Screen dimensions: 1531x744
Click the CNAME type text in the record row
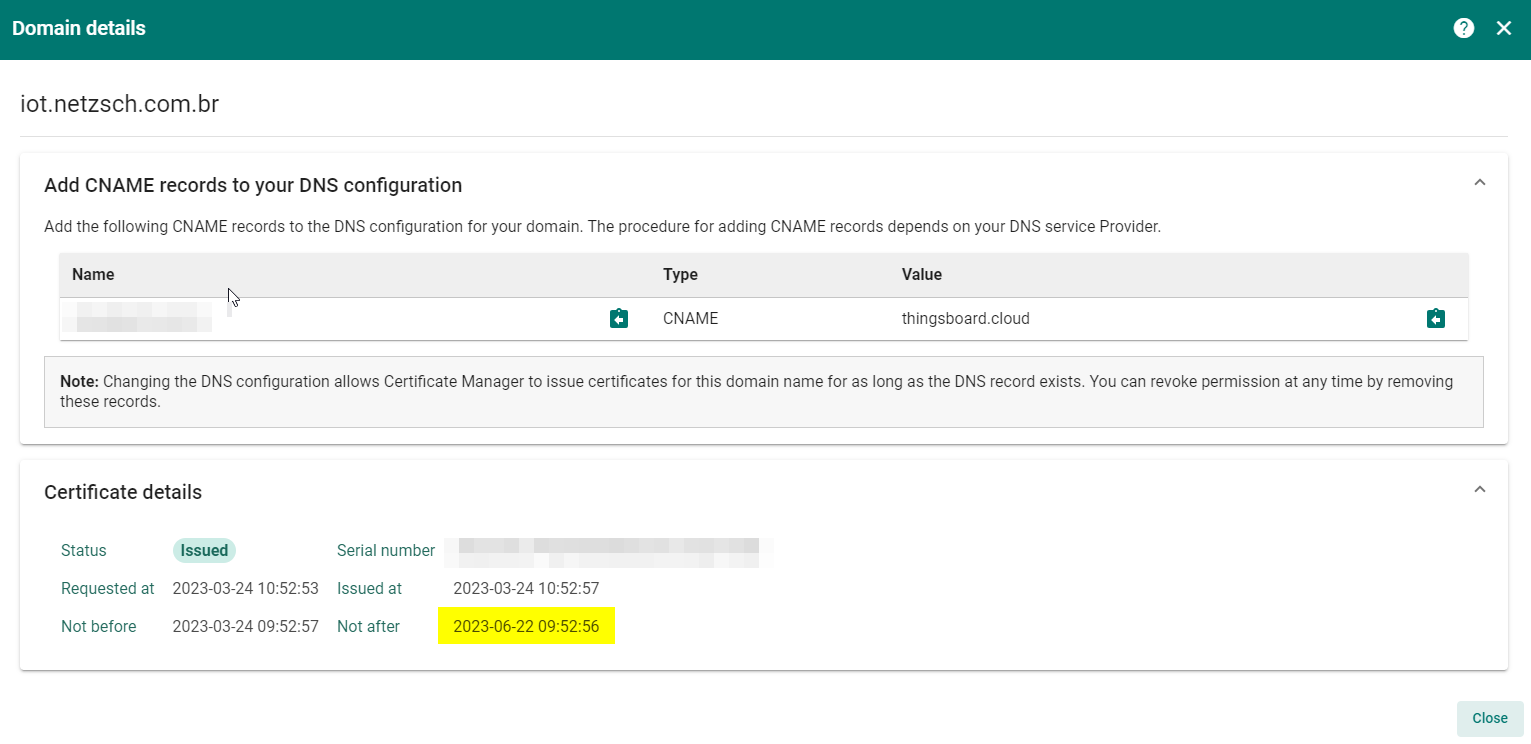pos(690,318)
